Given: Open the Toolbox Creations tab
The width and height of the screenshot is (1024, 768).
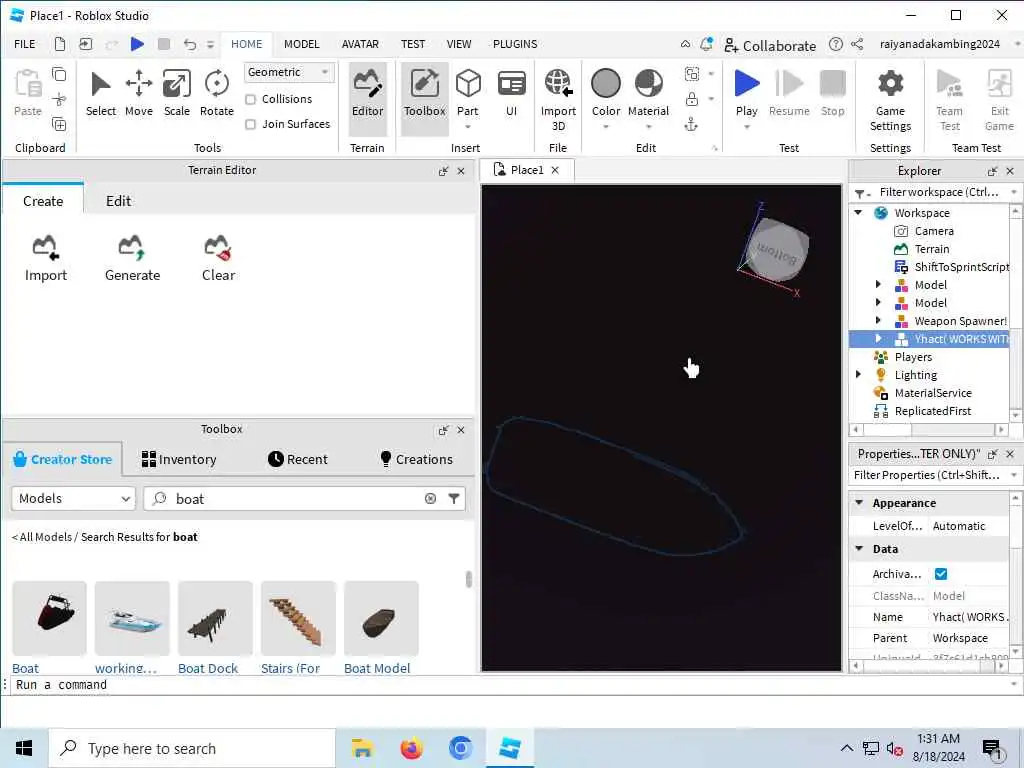Looking at the screenshot, I should pyautogui.click(x=416, y=459).
